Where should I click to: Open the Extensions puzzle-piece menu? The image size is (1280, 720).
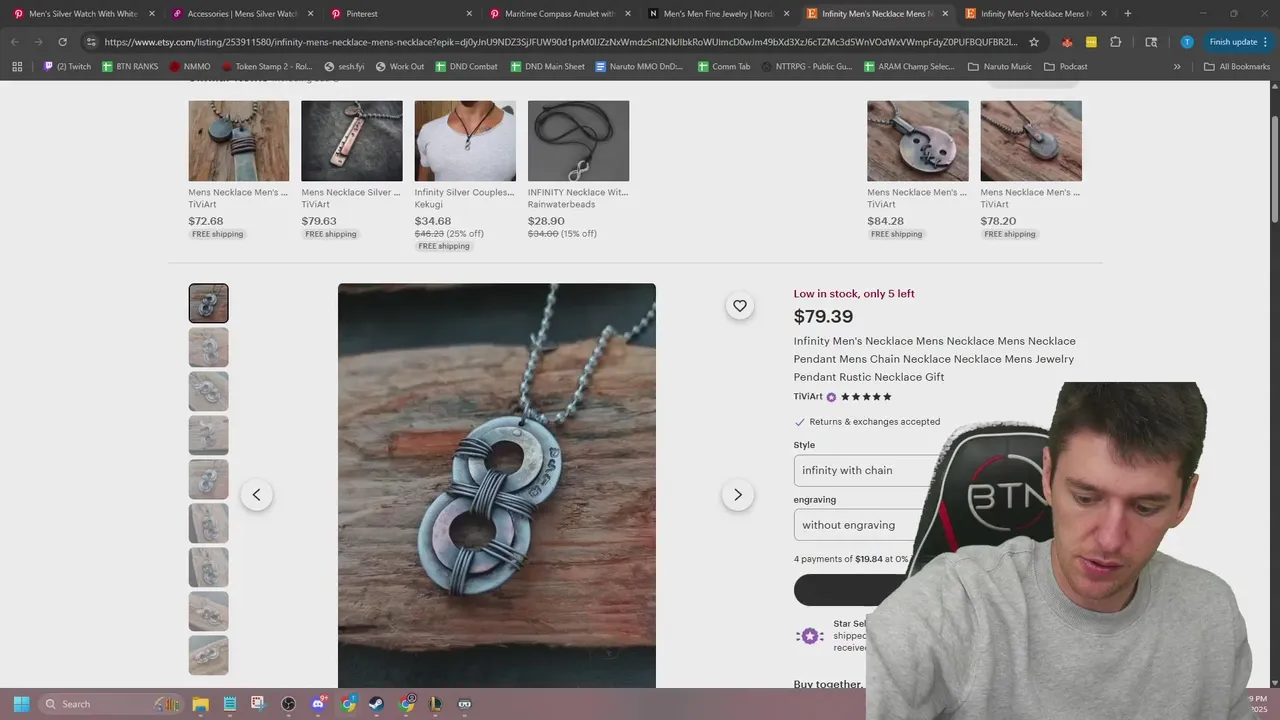pos(1116,42)
